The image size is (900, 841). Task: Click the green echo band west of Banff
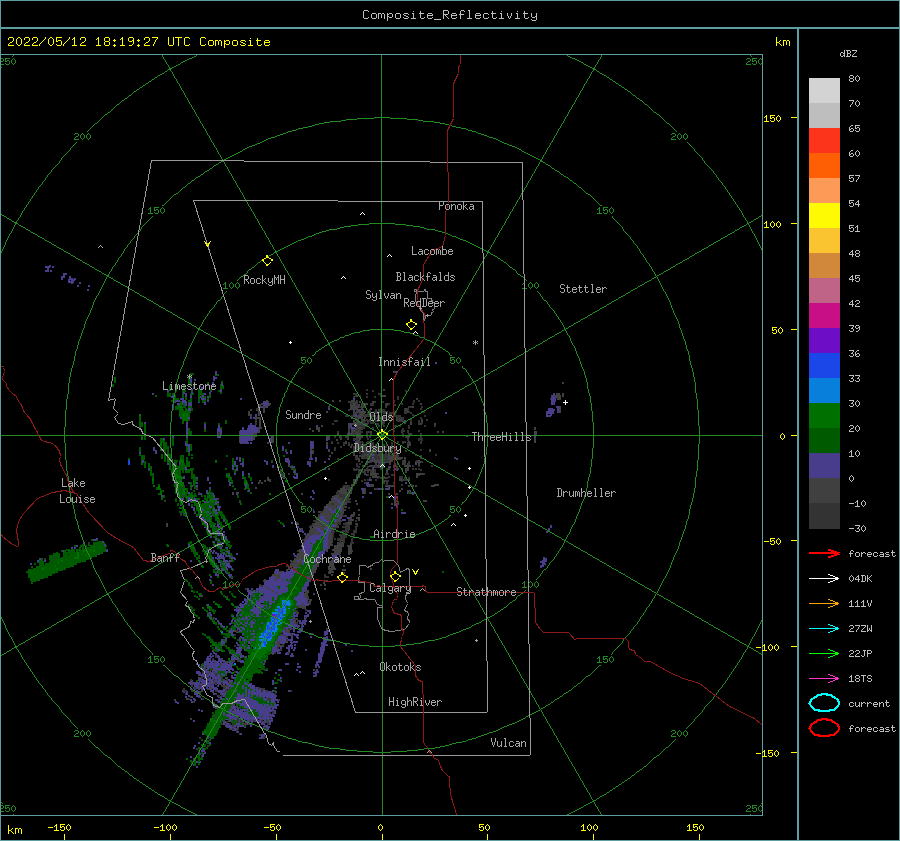(x=67, y=560)
